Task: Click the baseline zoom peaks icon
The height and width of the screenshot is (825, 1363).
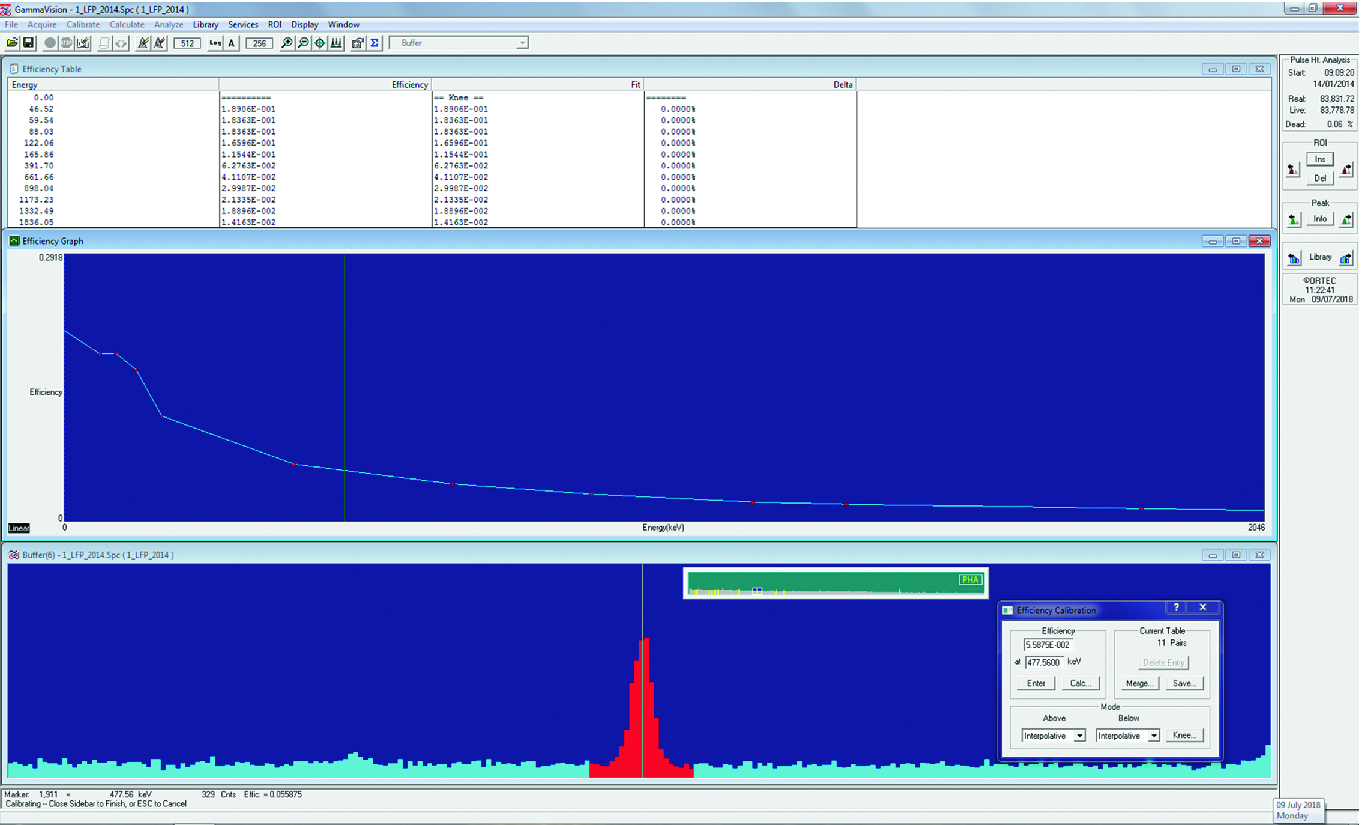Action: pyautogui.click(x=336, y=43)
